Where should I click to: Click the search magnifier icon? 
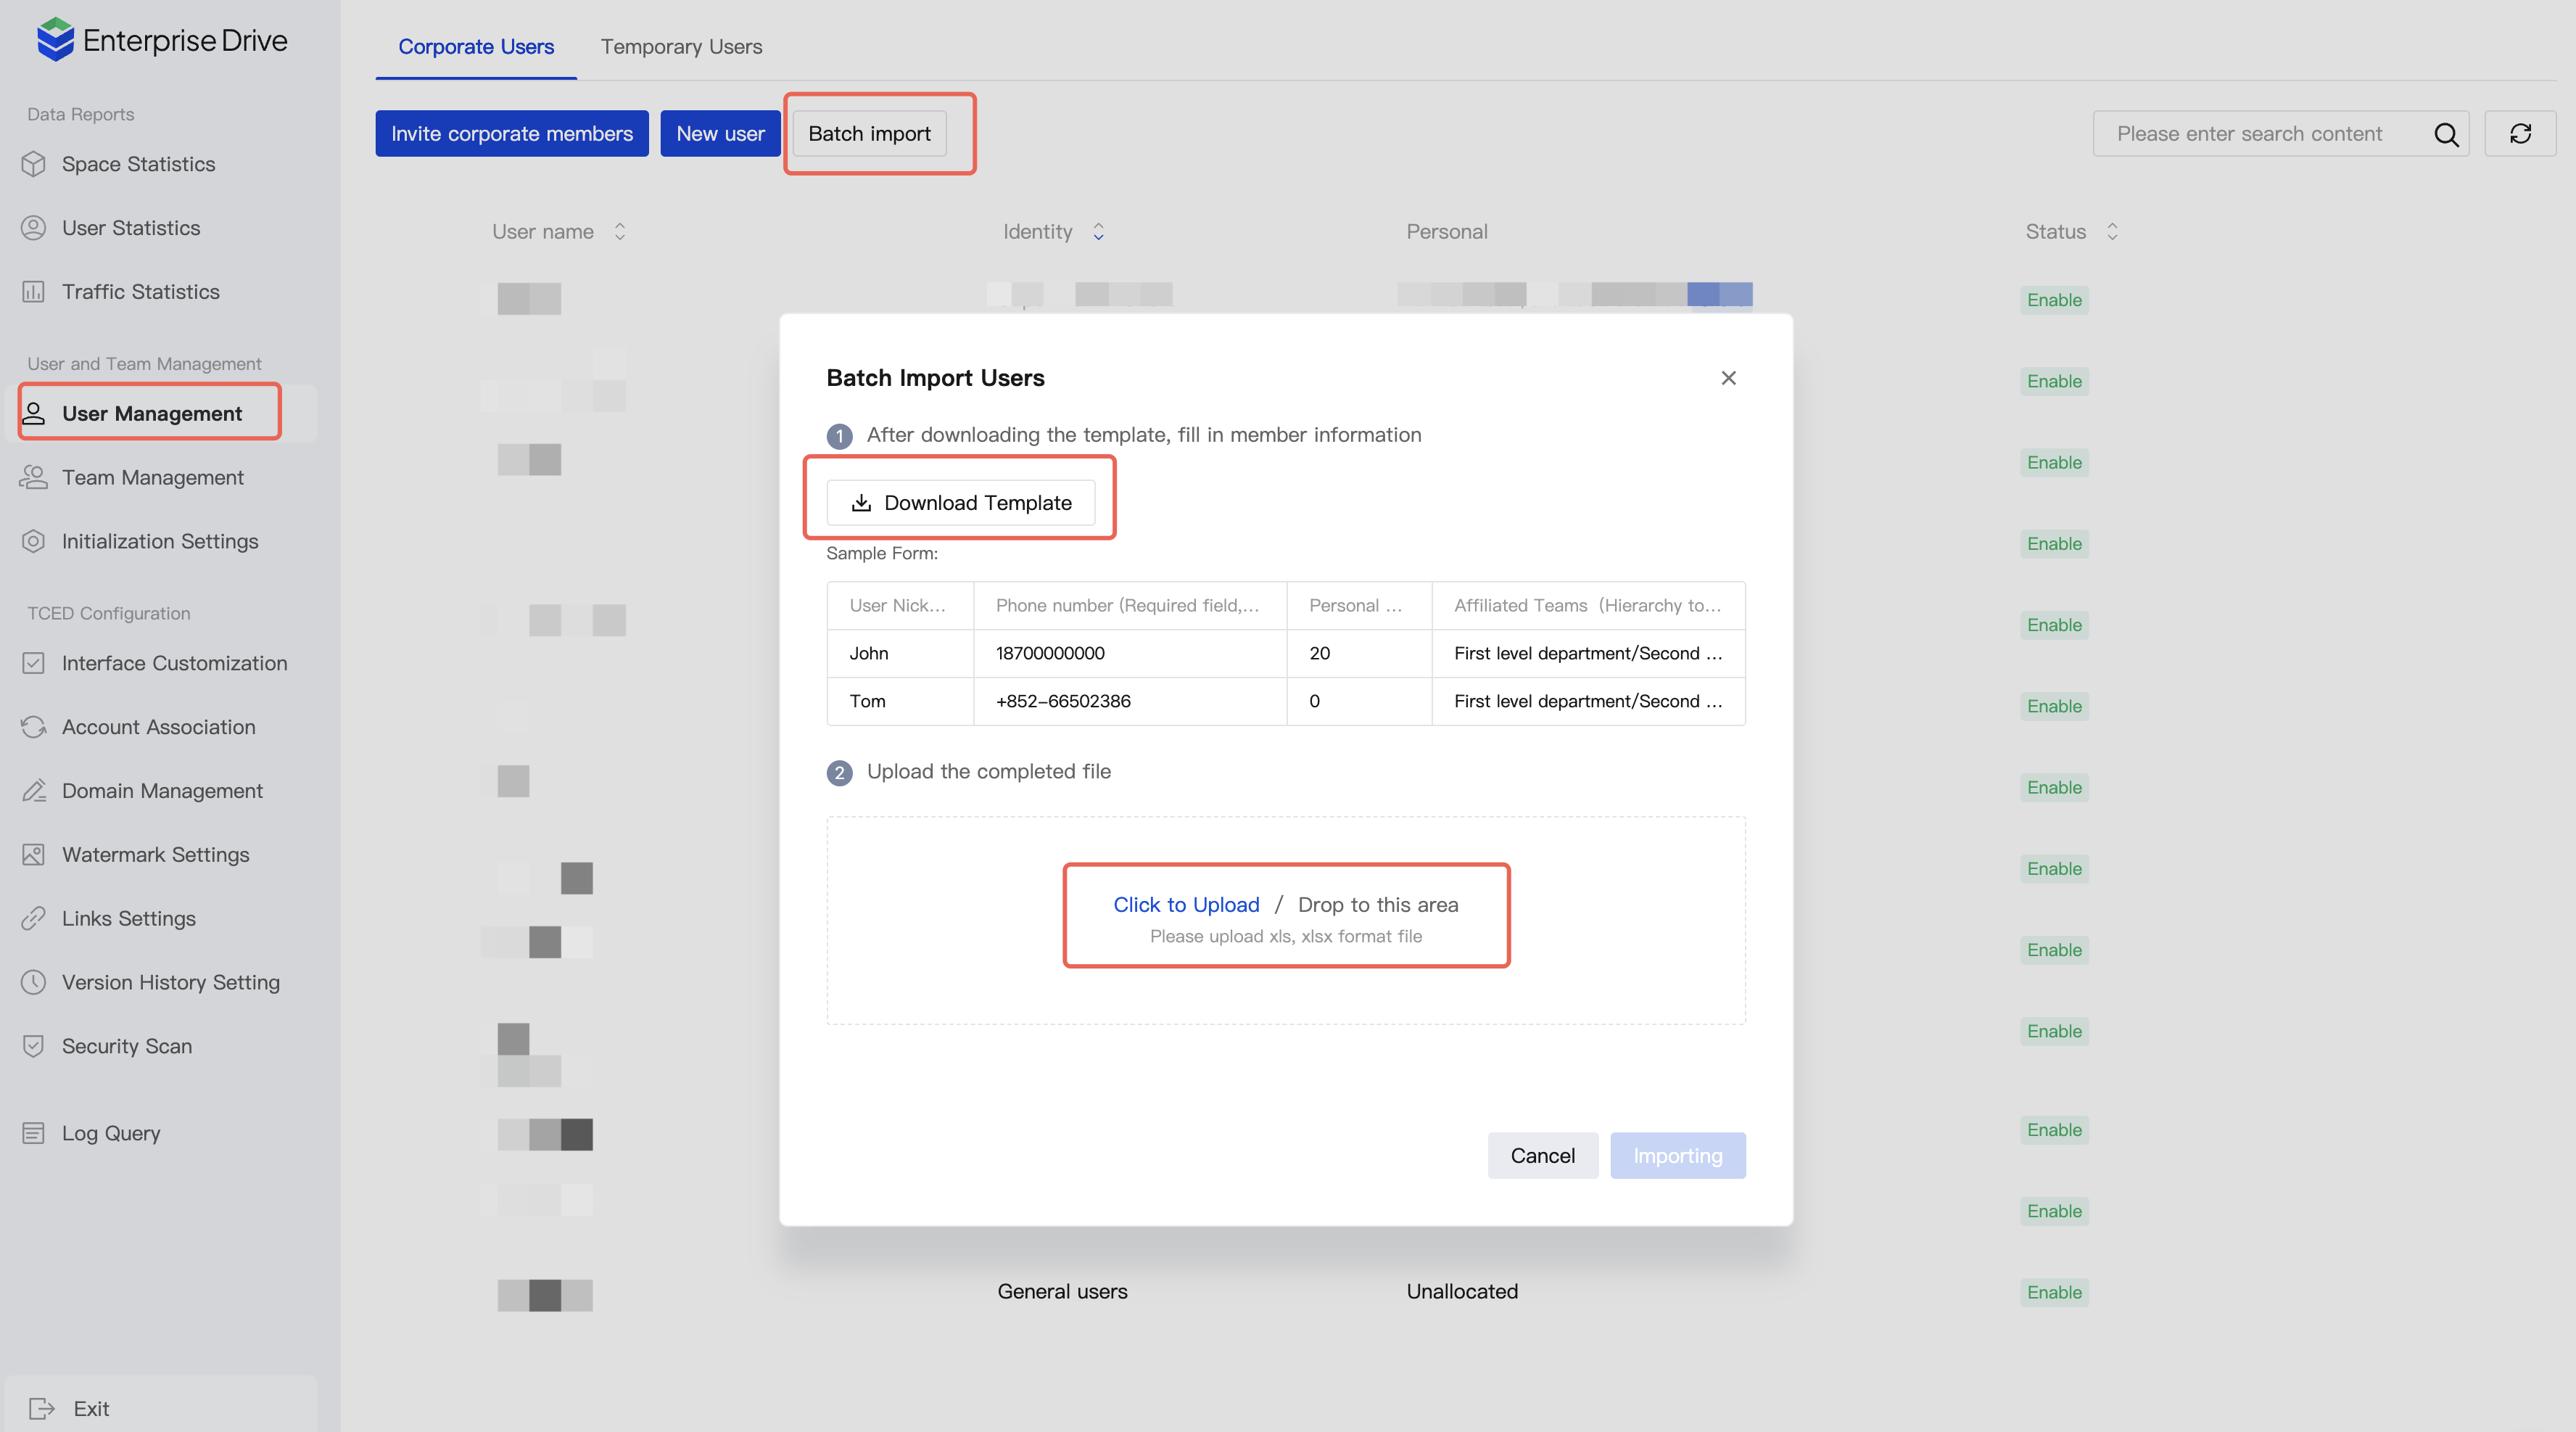click(2445, 134)
